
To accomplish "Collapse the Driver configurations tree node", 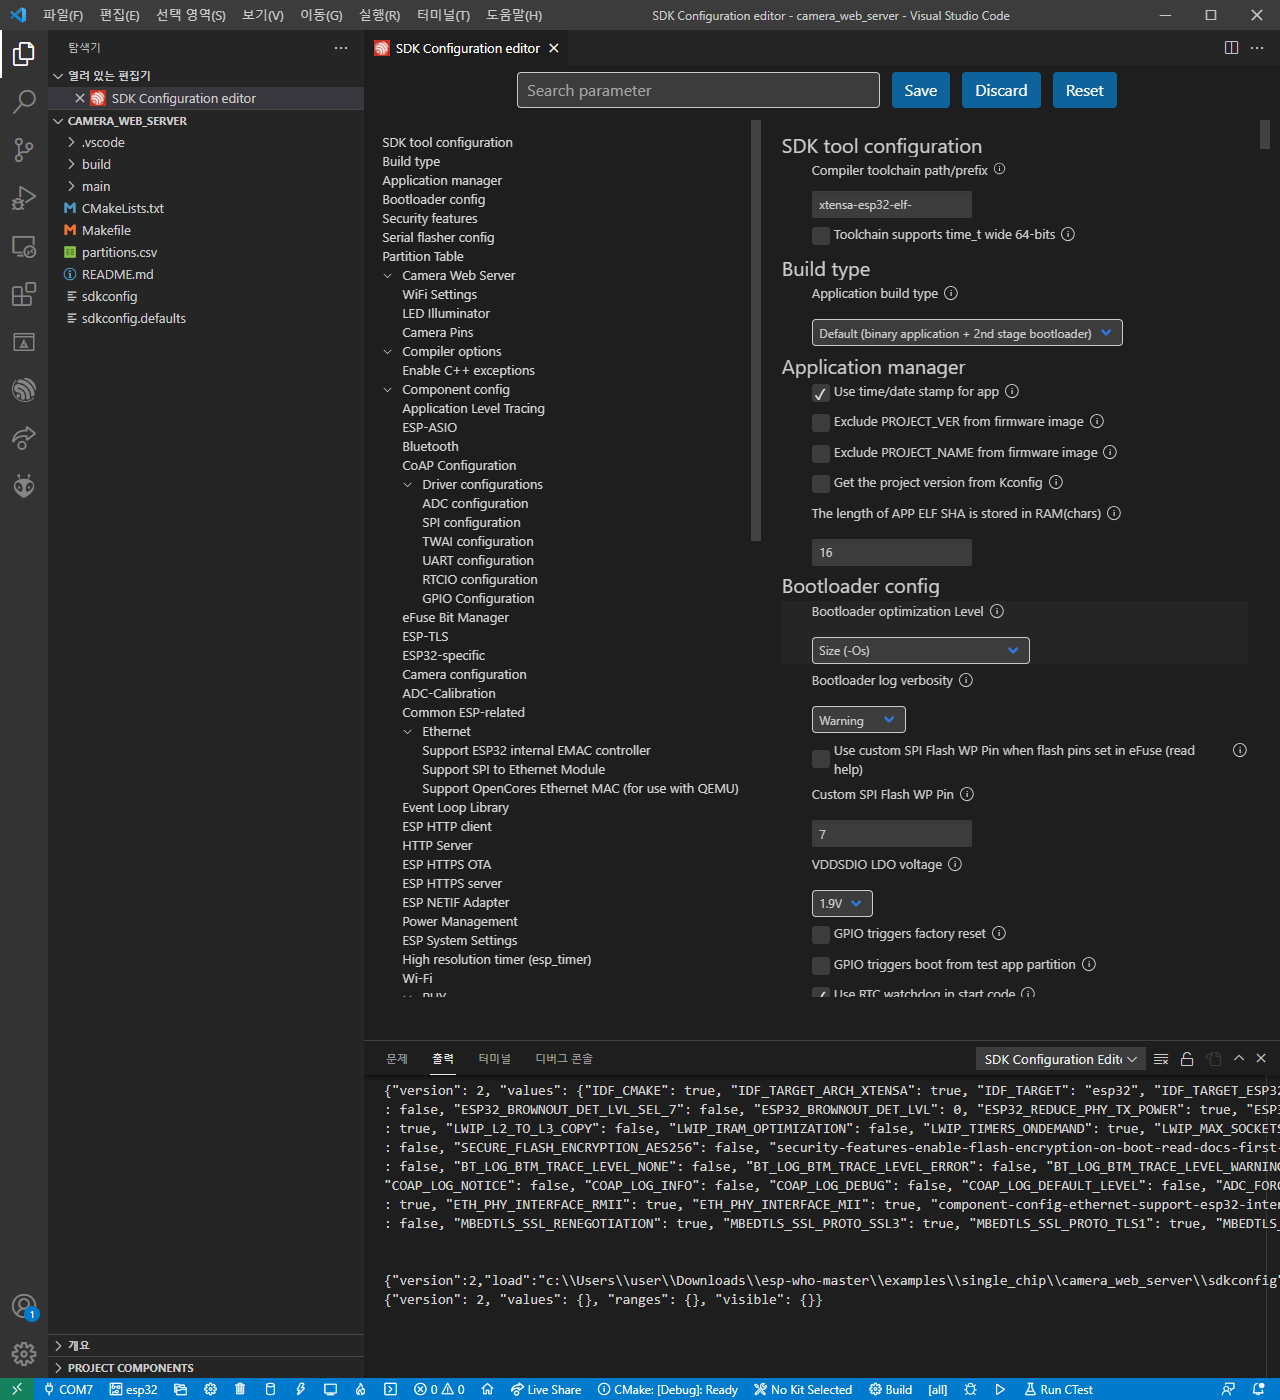I will pos(408,485).
